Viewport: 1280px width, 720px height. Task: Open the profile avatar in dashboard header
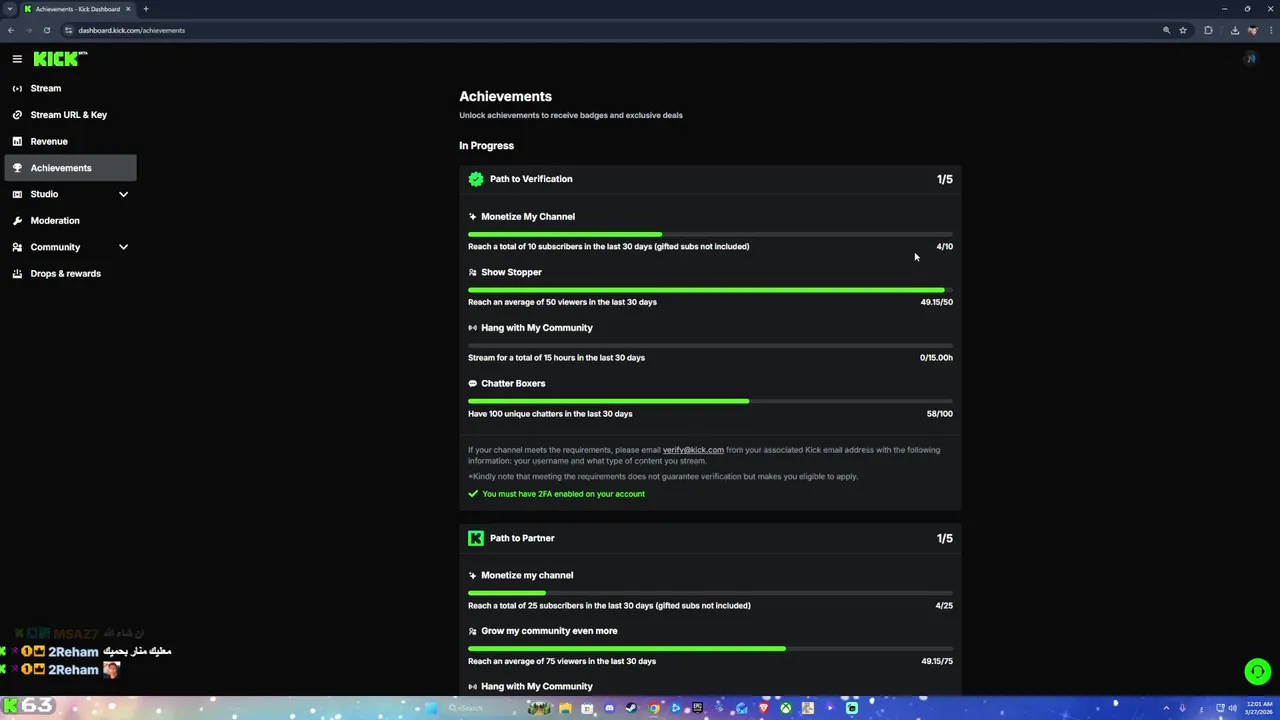pyautogui.click(x=1250, y=59)
